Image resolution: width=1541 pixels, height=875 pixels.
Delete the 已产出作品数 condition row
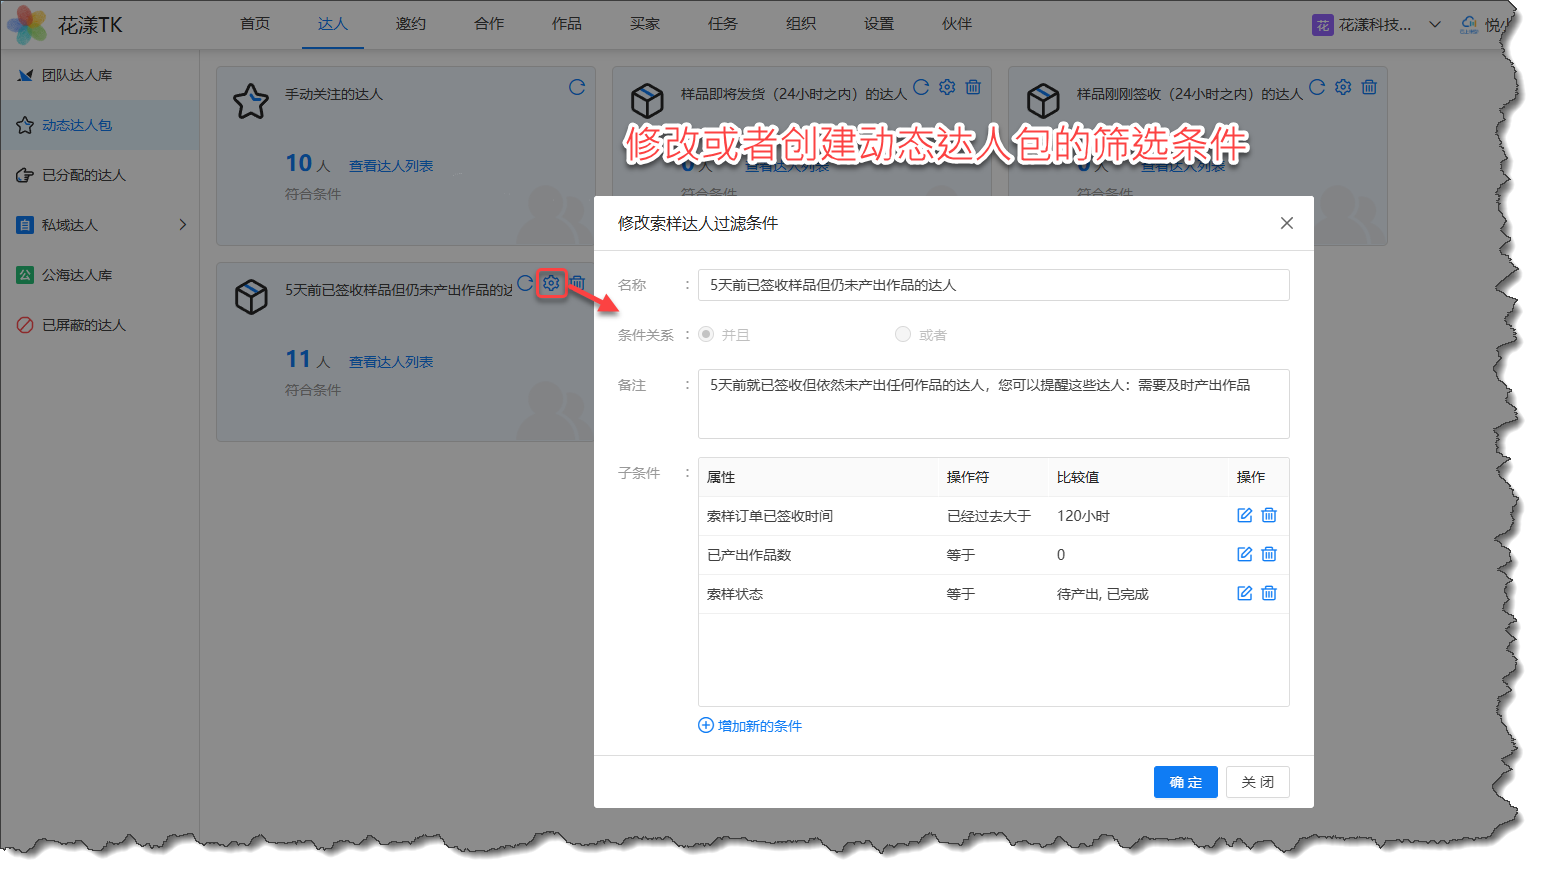click(1269, 554)
